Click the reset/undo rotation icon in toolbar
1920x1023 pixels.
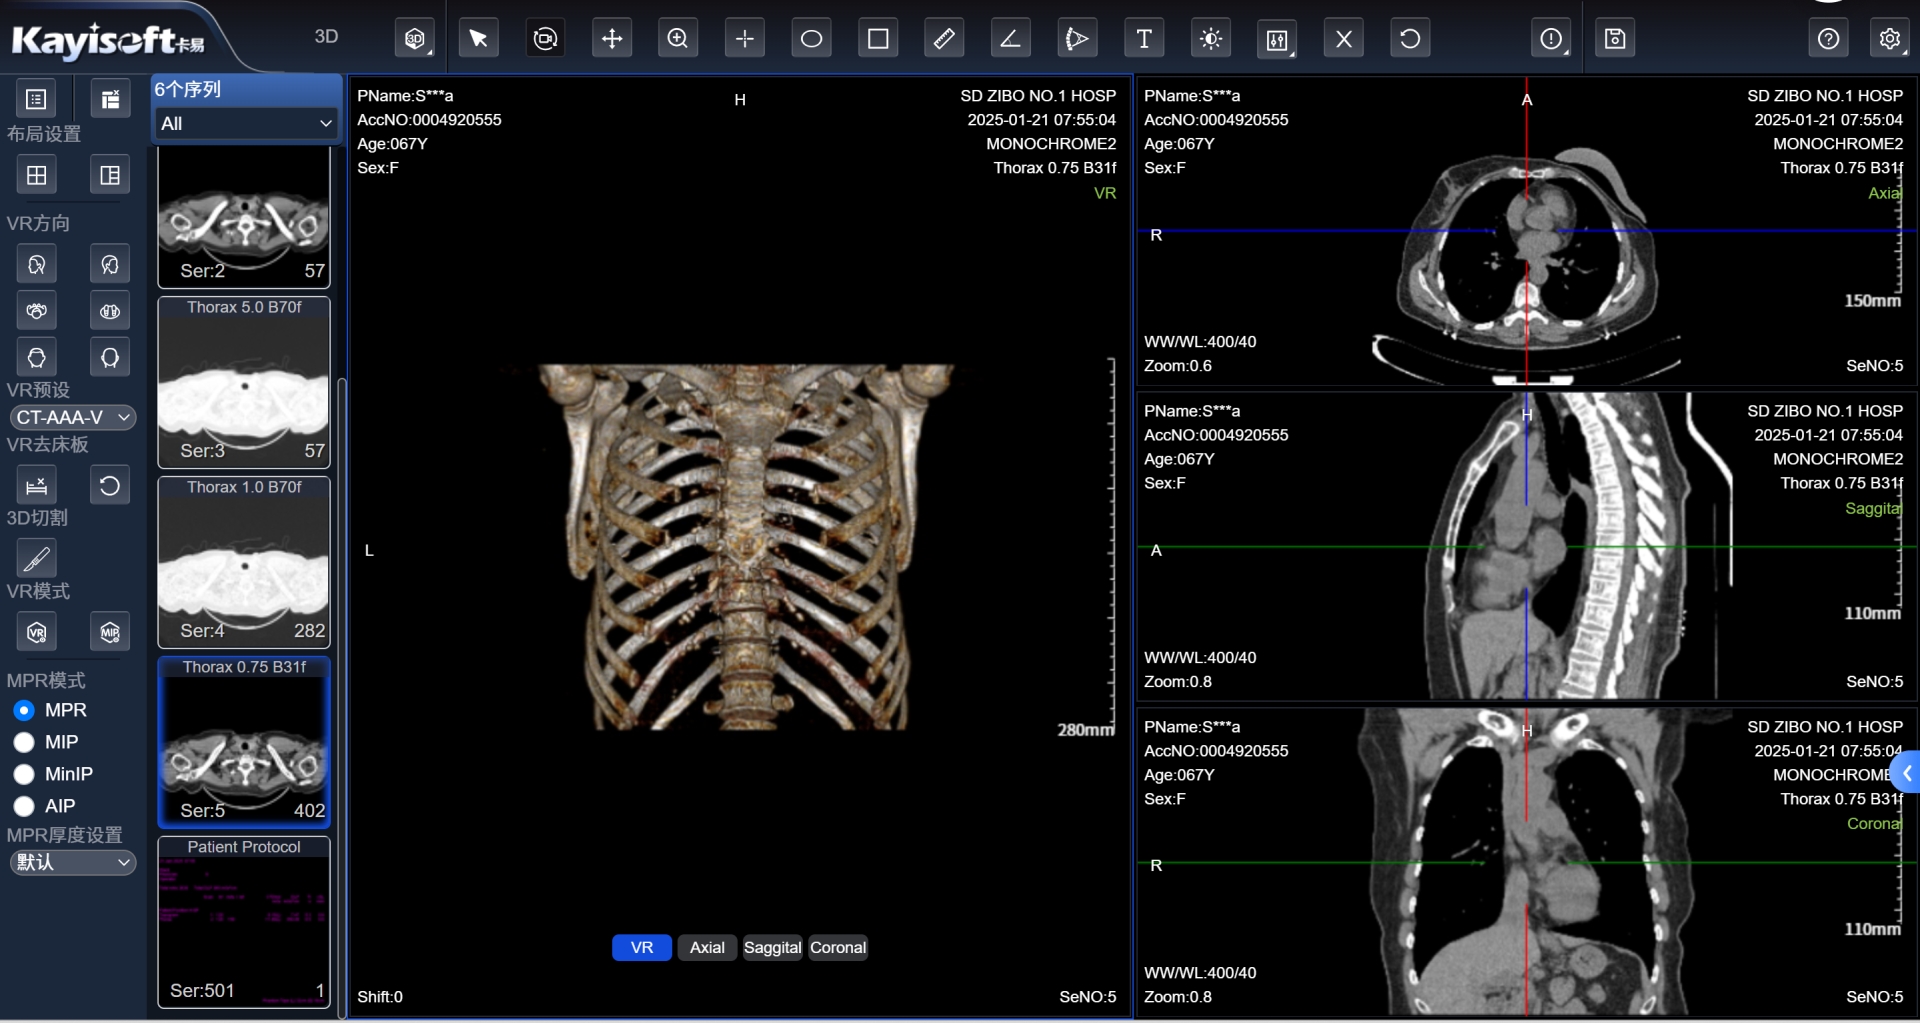coord(1409,39)
